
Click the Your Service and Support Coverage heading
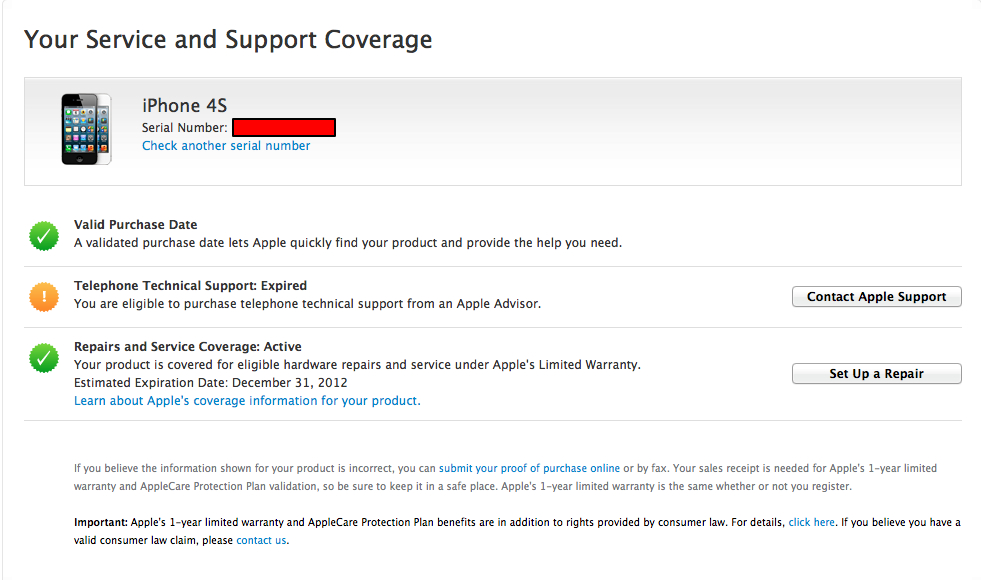[228, 40]
